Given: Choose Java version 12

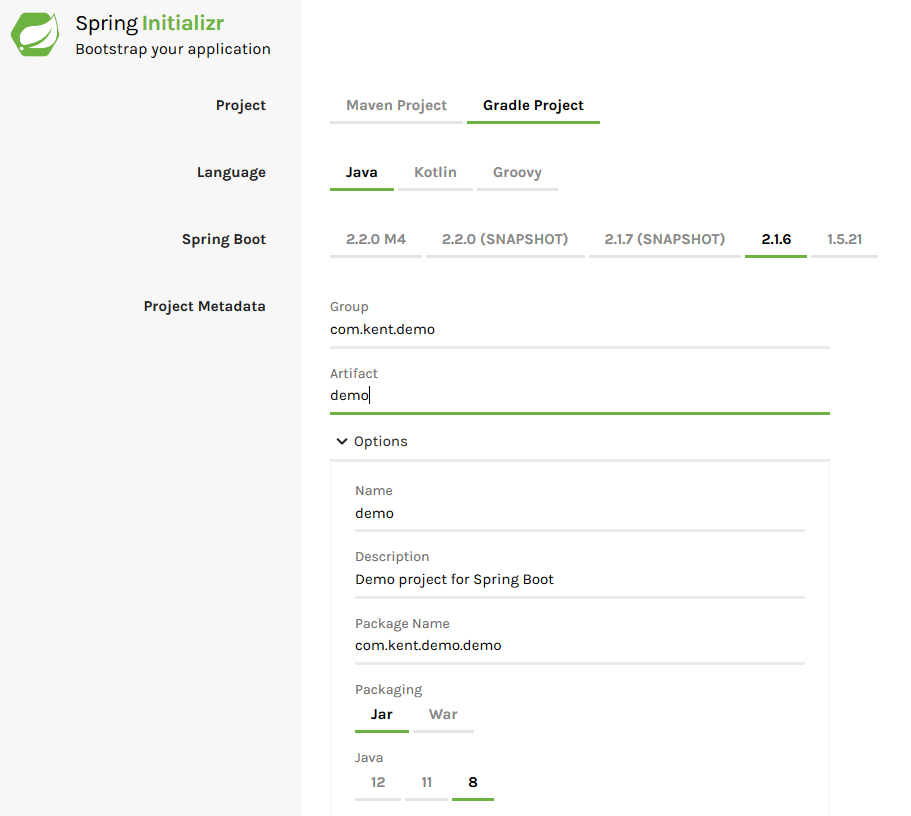Looking at the screenshot, I should point(377,783).
